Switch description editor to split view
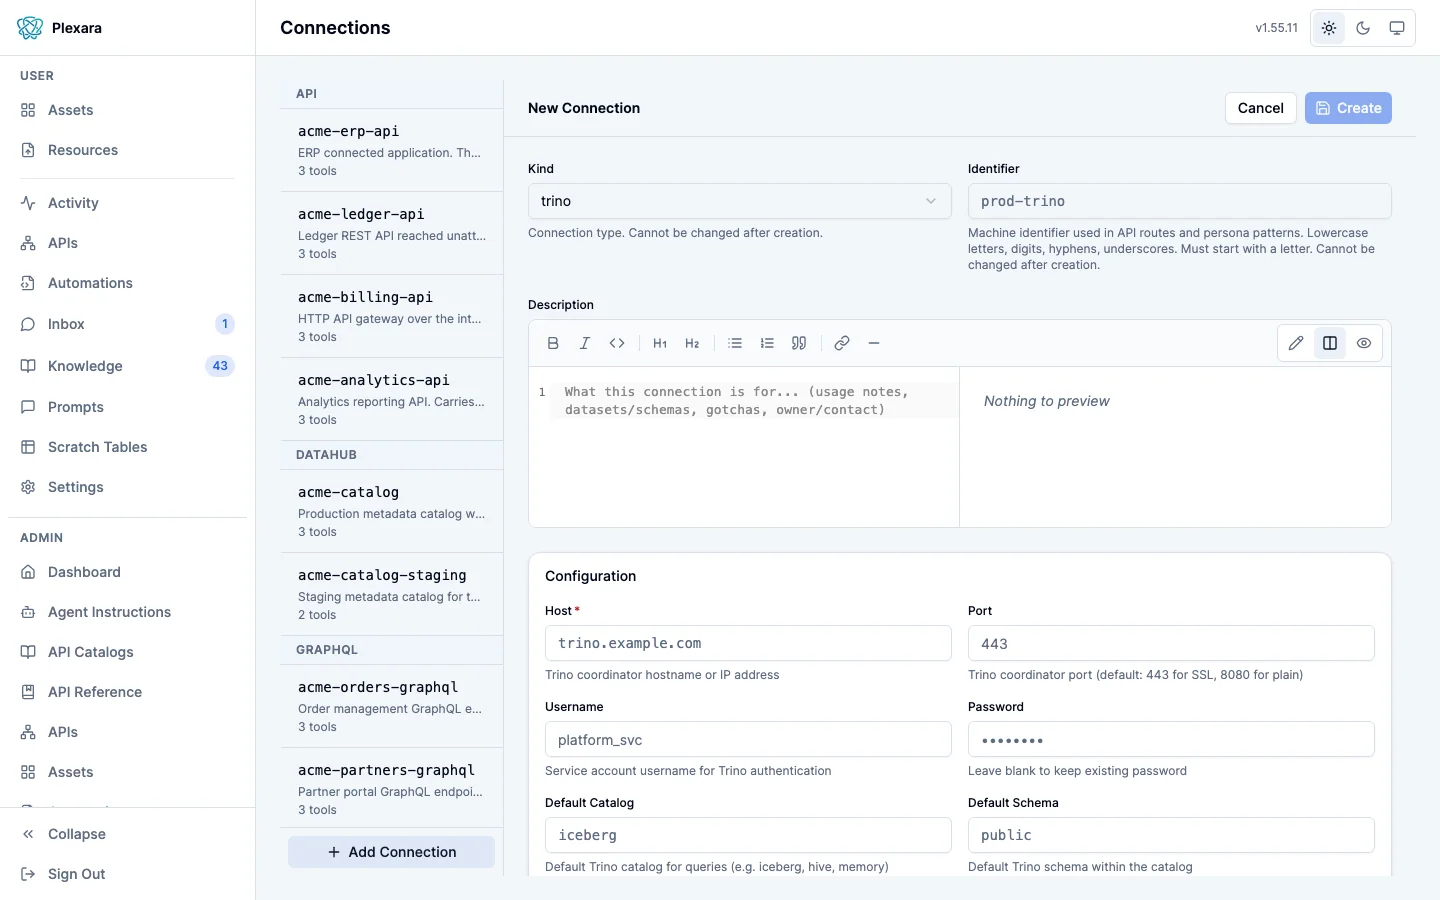The width and height of the screenshot is (1440, 900). click(1330, 343)
